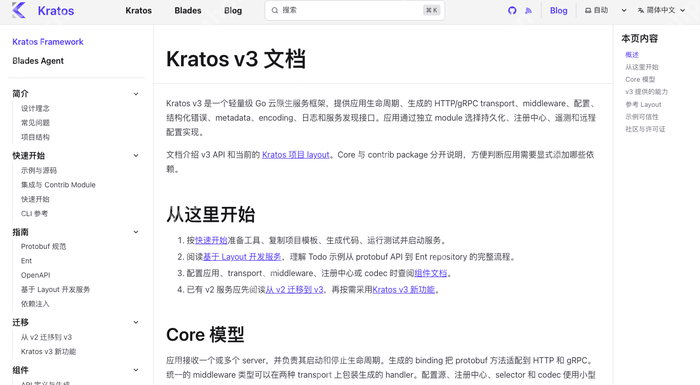Open the Kratos item in top navigation
Image resolution: width=700 pixels, height=385 pixels.
pos(138,10)
